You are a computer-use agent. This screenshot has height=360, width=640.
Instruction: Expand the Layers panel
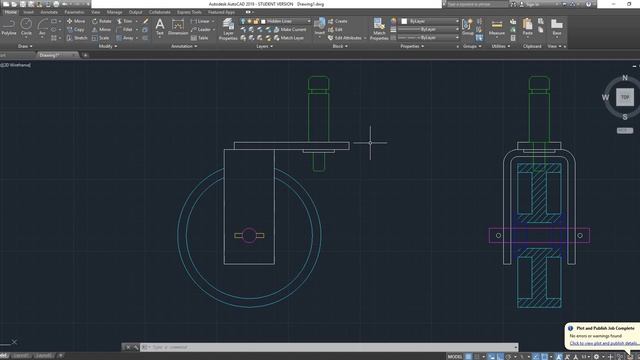[x=264, y=46]
